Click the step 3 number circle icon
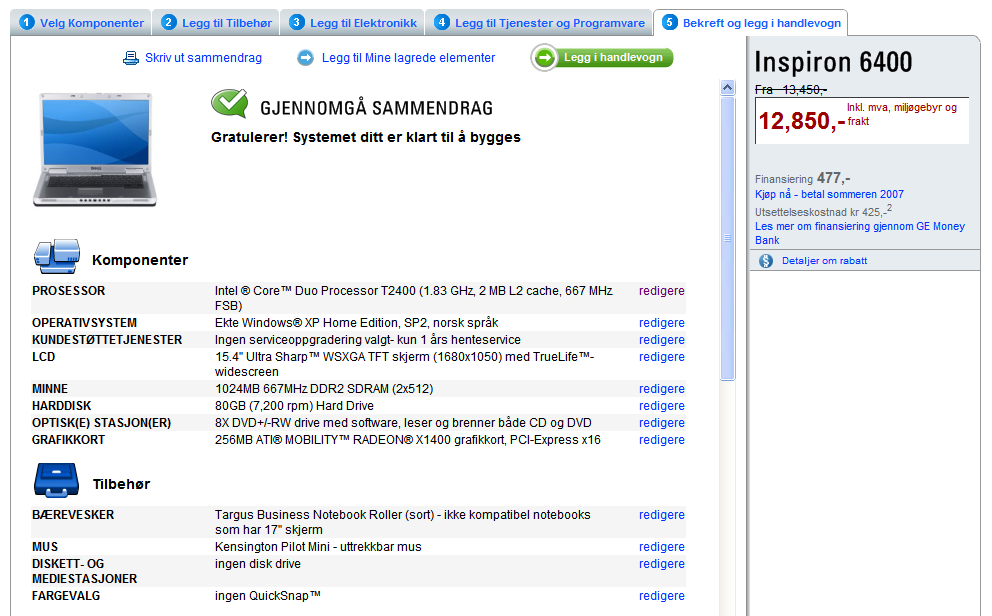 tap(296, 23)
